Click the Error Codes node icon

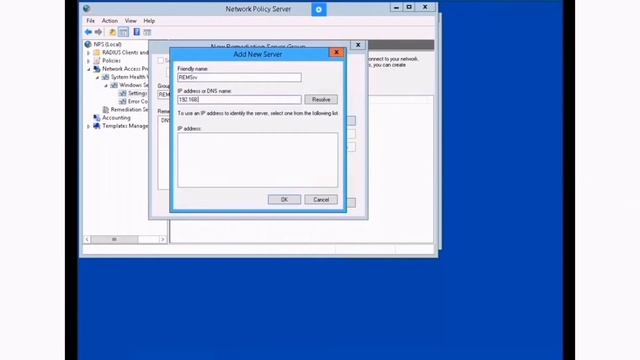122,101
